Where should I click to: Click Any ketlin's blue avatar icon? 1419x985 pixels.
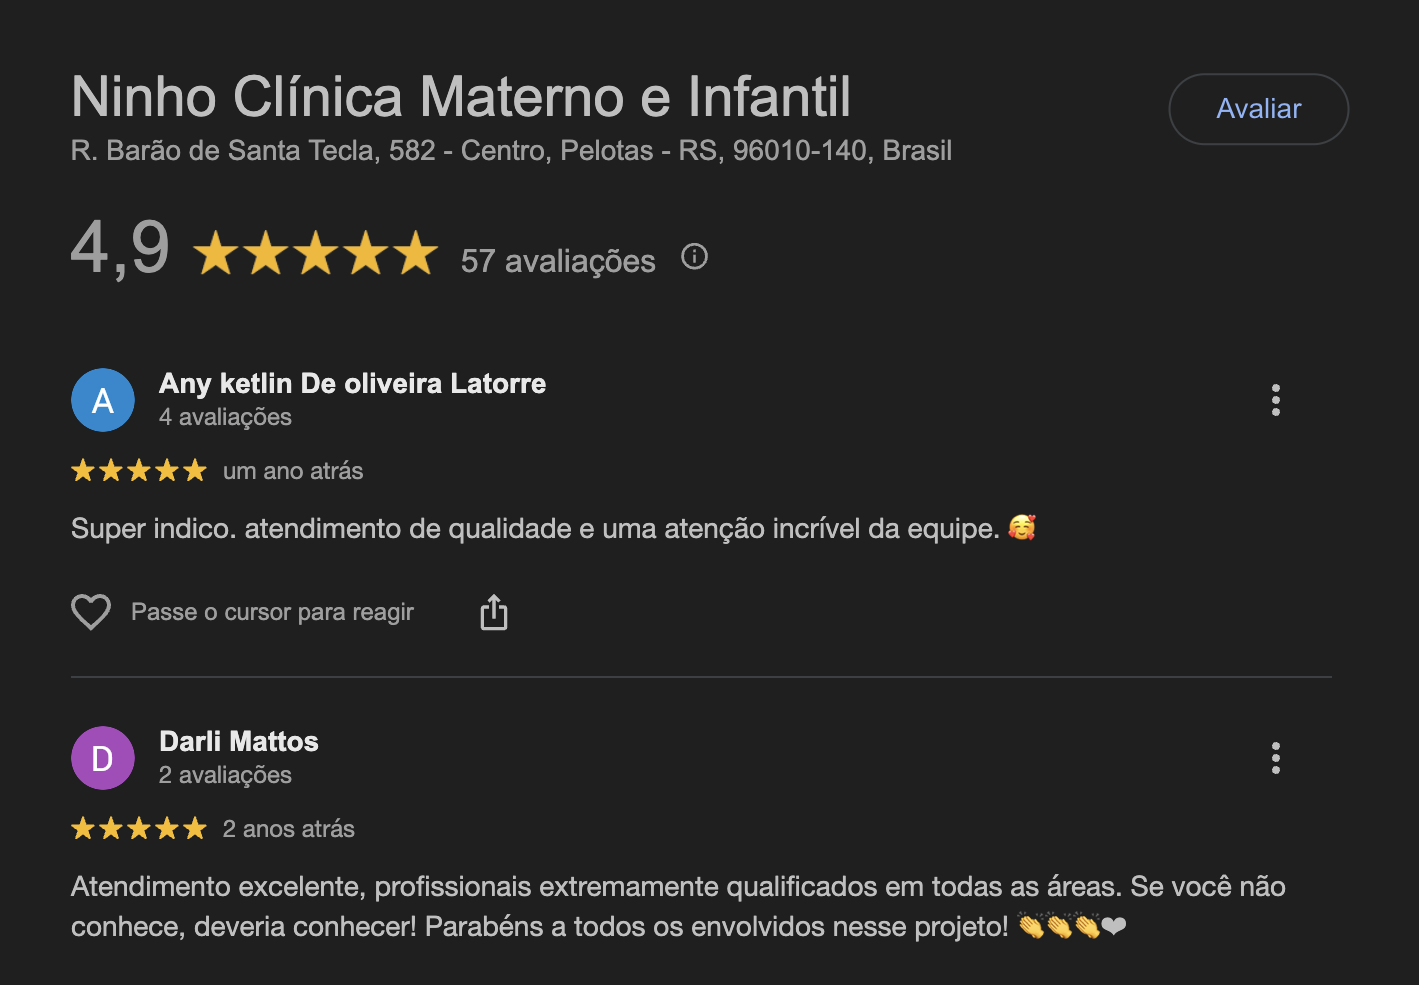pos(103,400)
